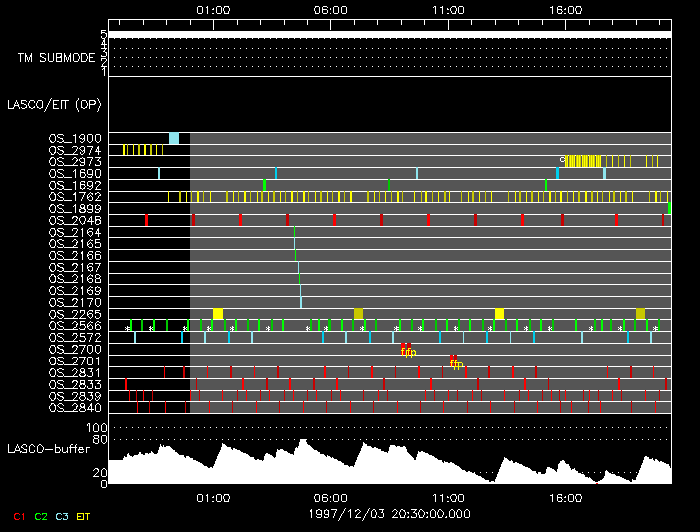Click the TM SUBMODE label
This screenshot has width=700, height=532.
coord(56,58)
